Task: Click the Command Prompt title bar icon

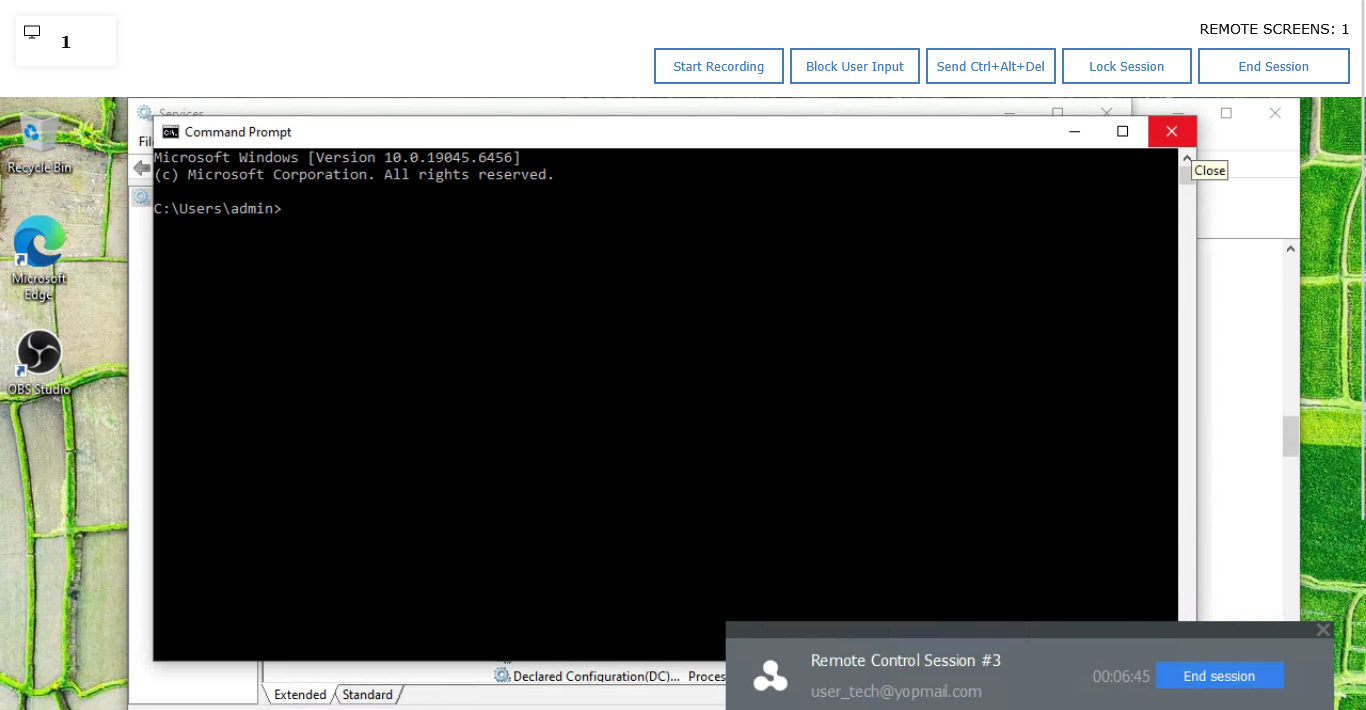Action: point(171,132)
